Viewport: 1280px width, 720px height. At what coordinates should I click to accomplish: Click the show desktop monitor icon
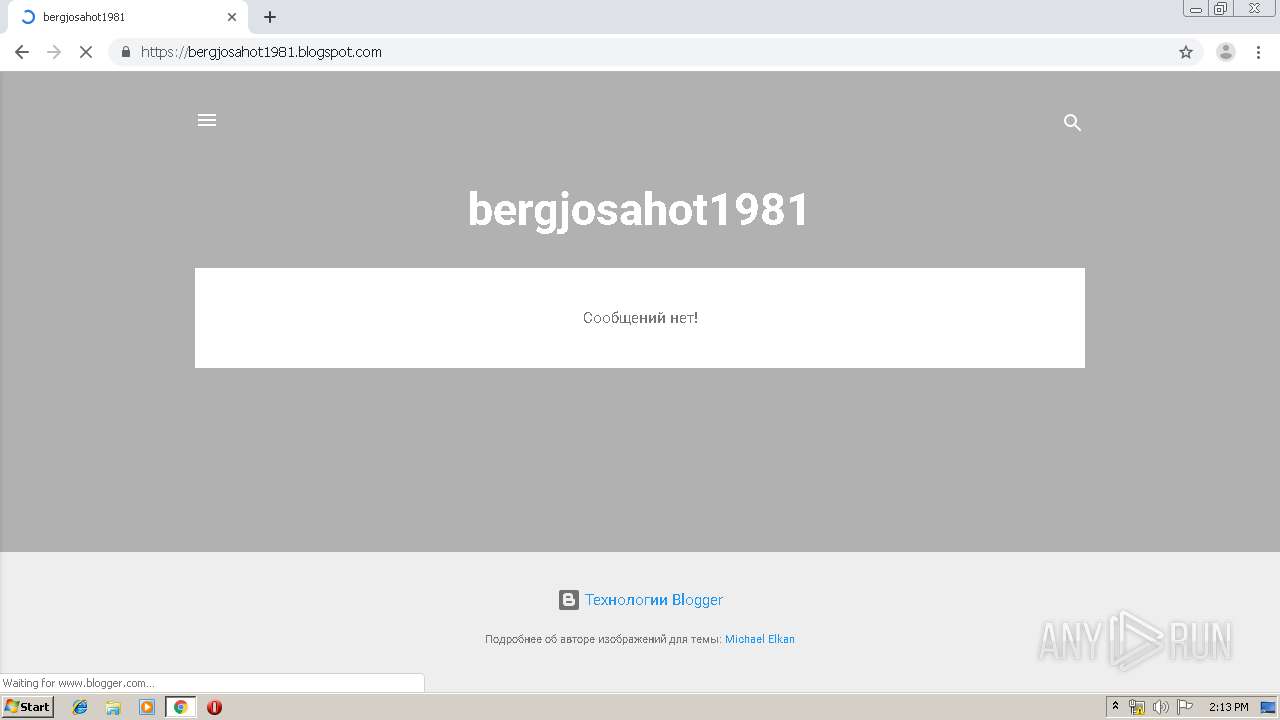tap(1268, 707)
